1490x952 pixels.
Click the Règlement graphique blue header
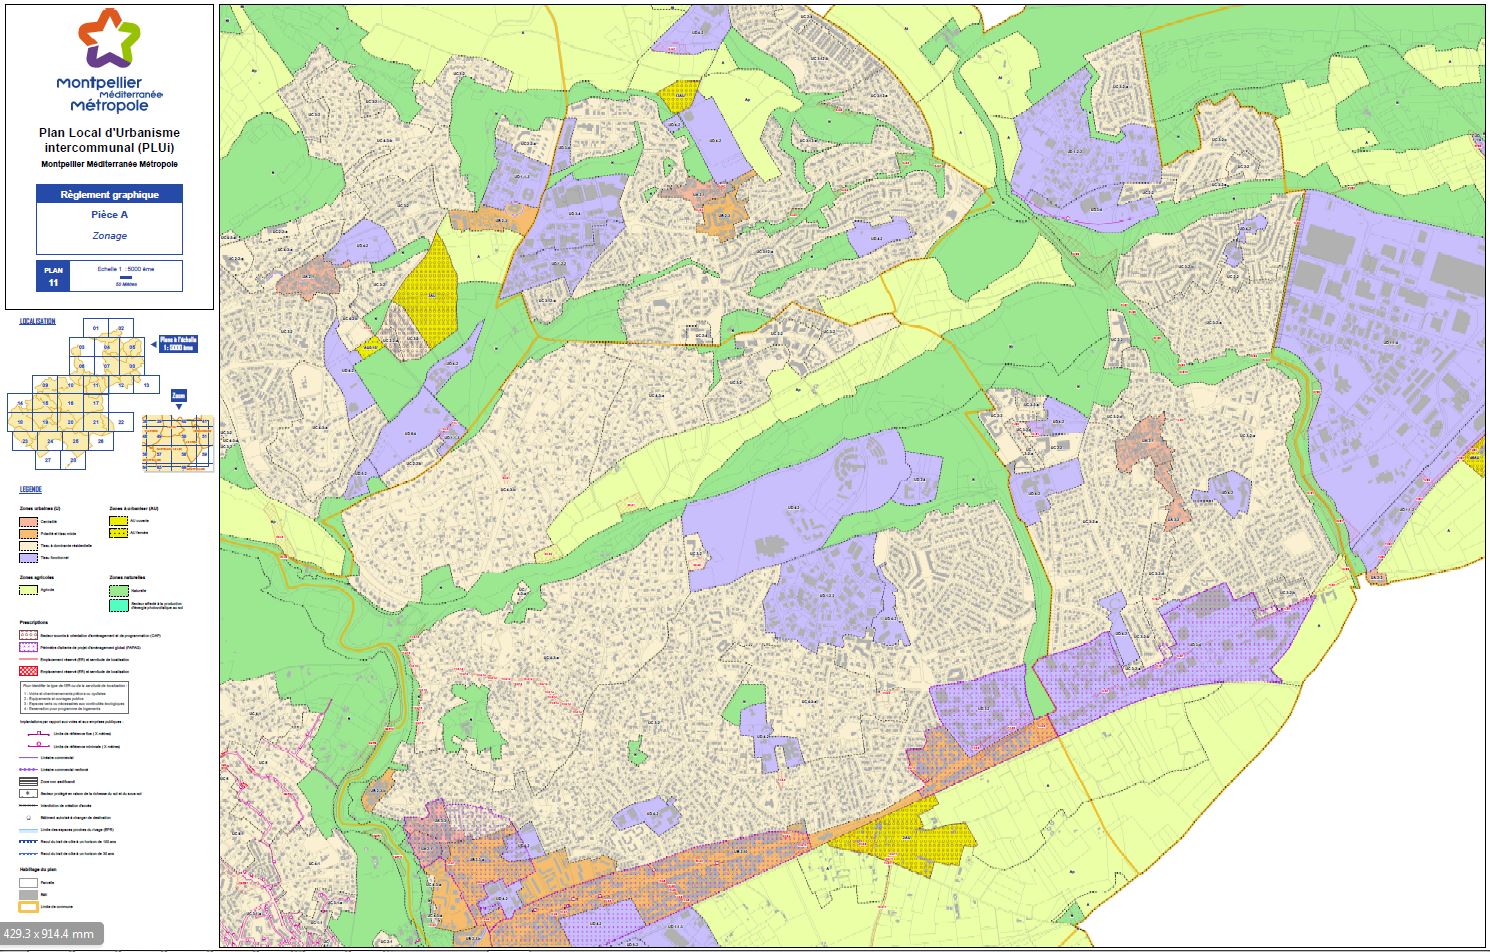pos(109,194)
